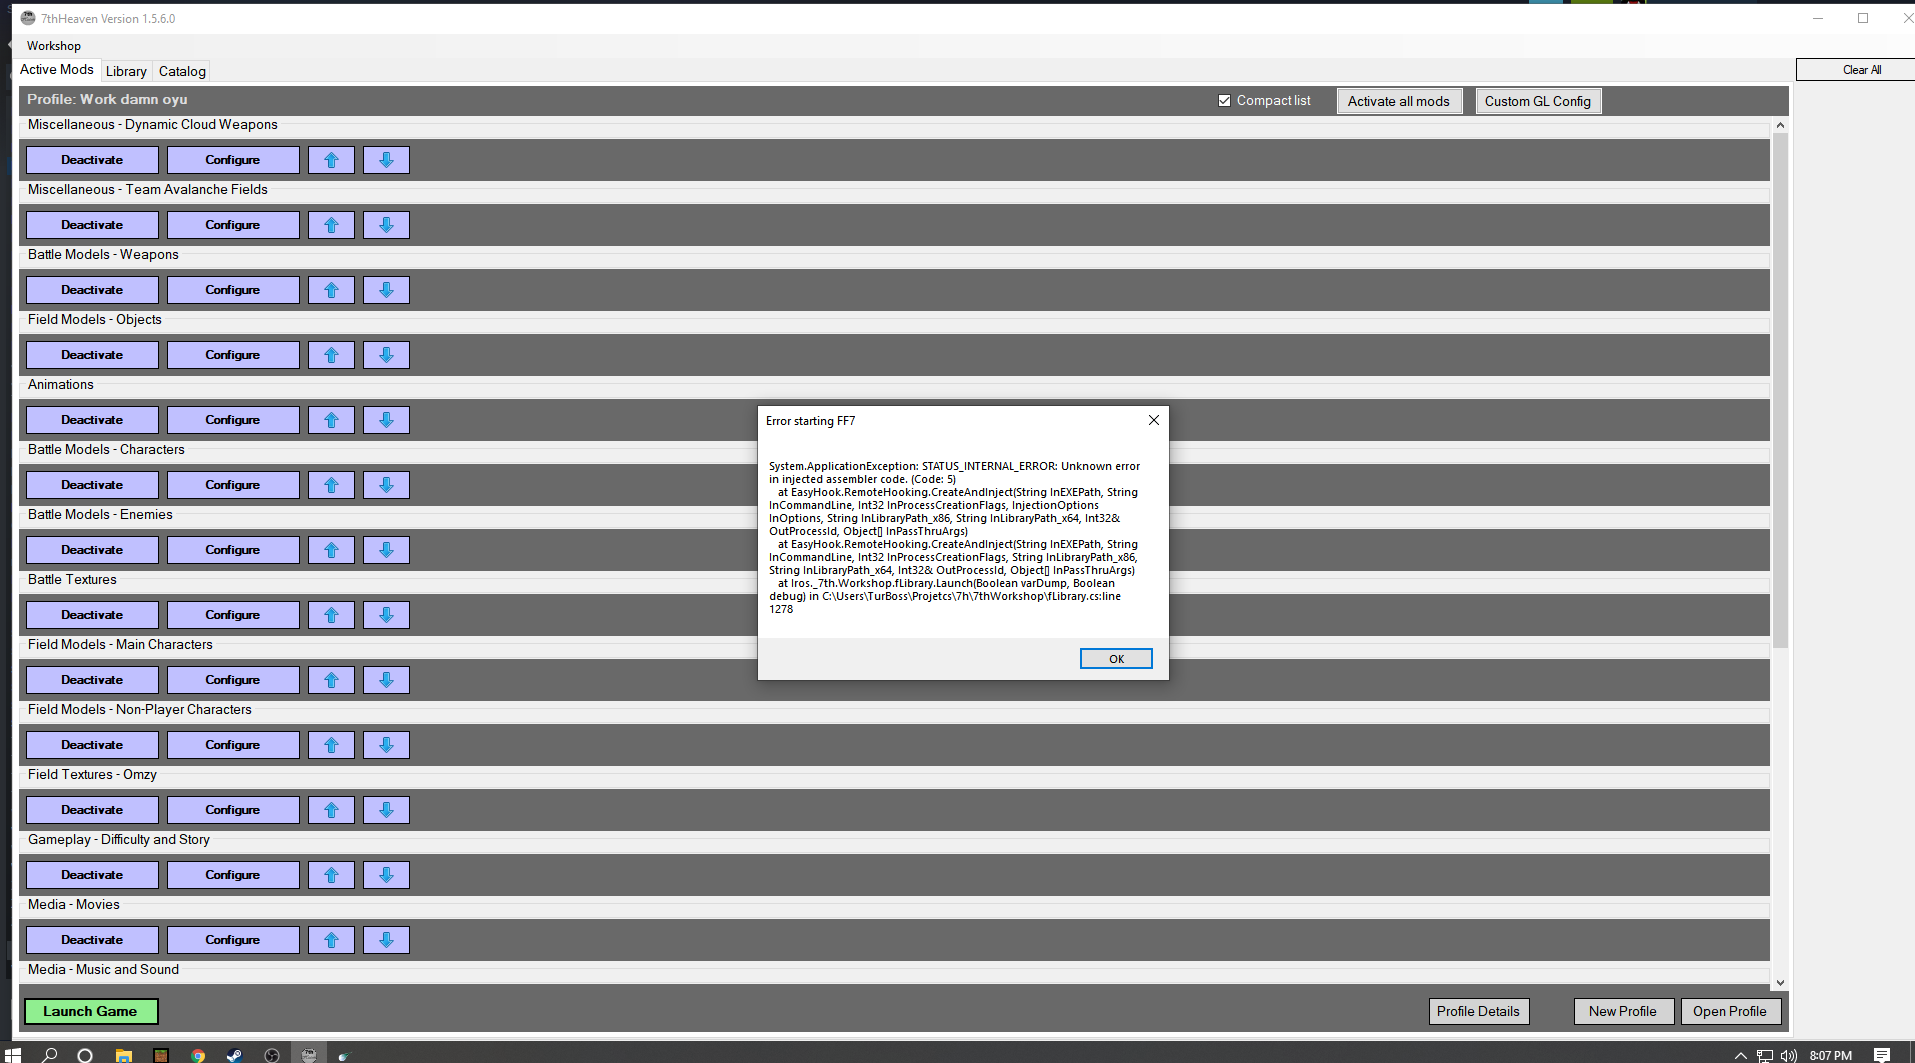Move Field Models - Objects mod up

[x=331, y=355]
